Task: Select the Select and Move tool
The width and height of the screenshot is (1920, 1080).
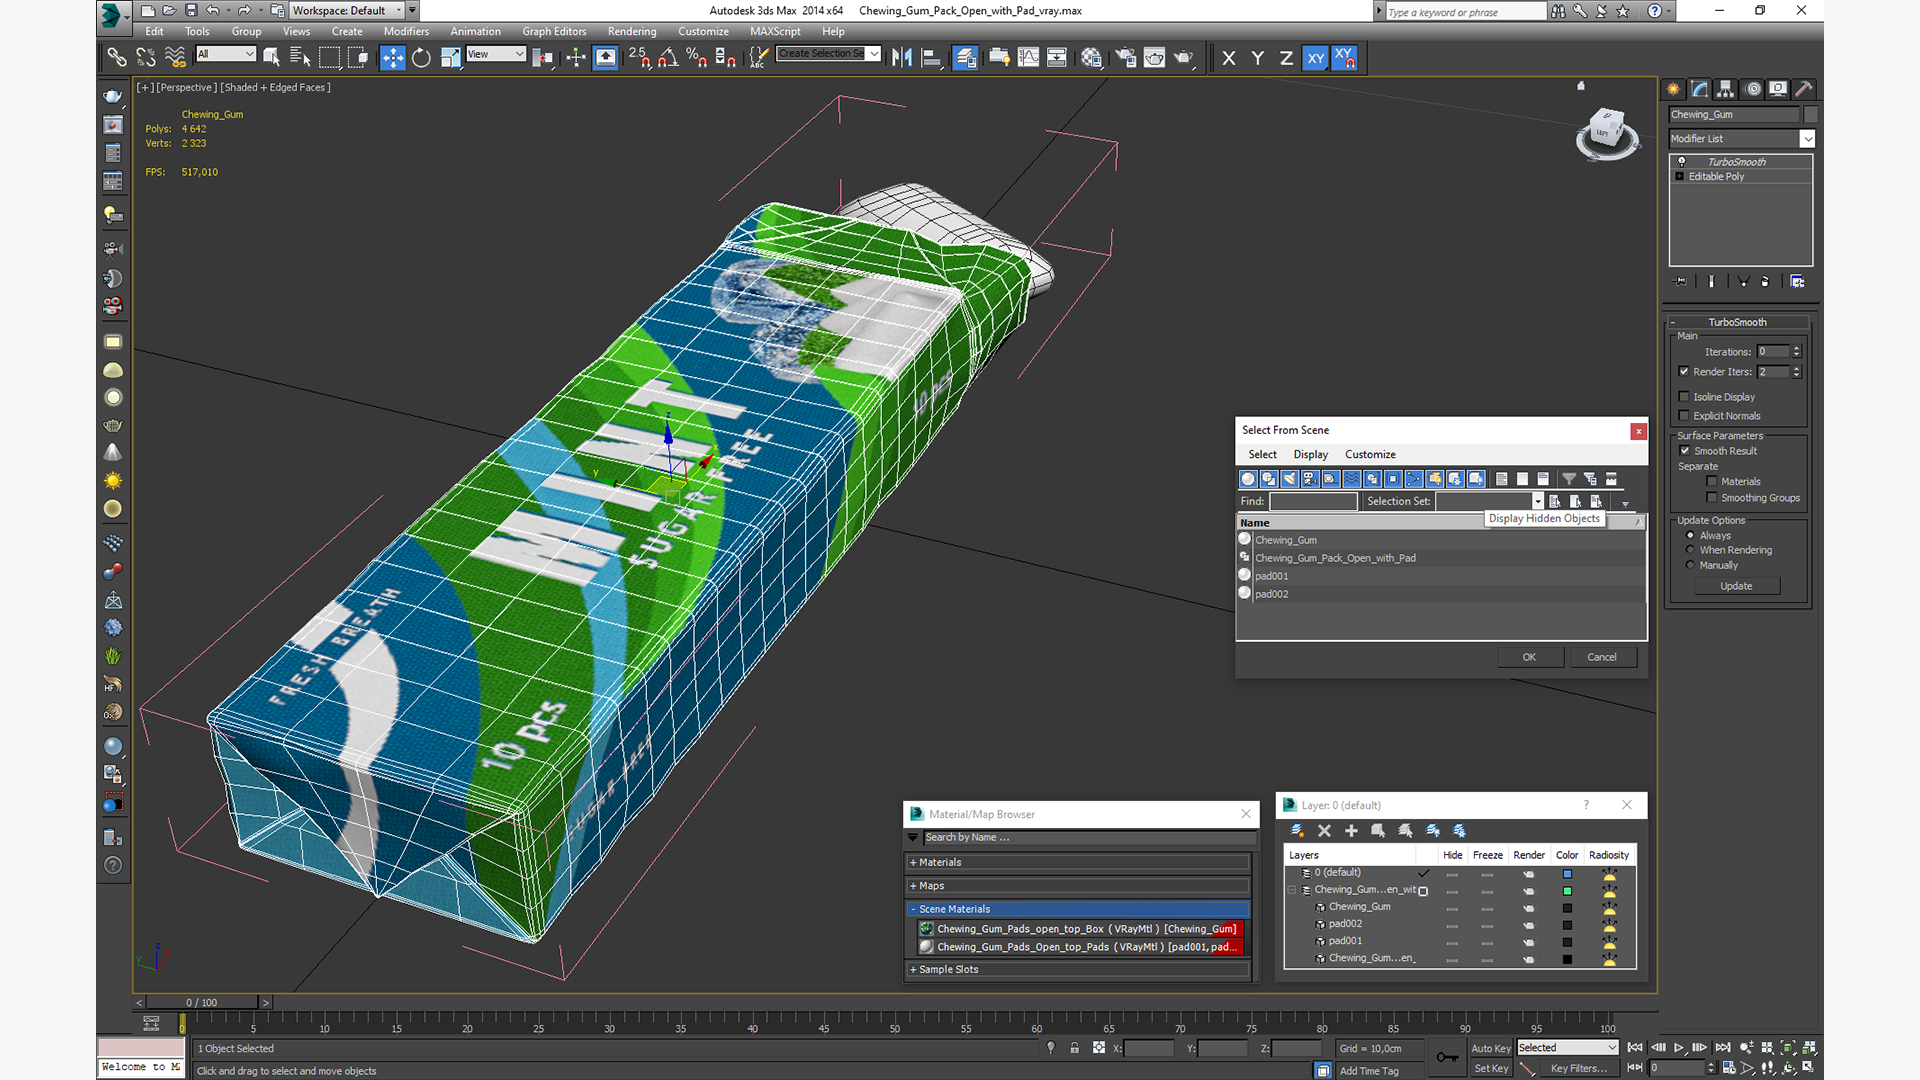Action: click(392, 58)
